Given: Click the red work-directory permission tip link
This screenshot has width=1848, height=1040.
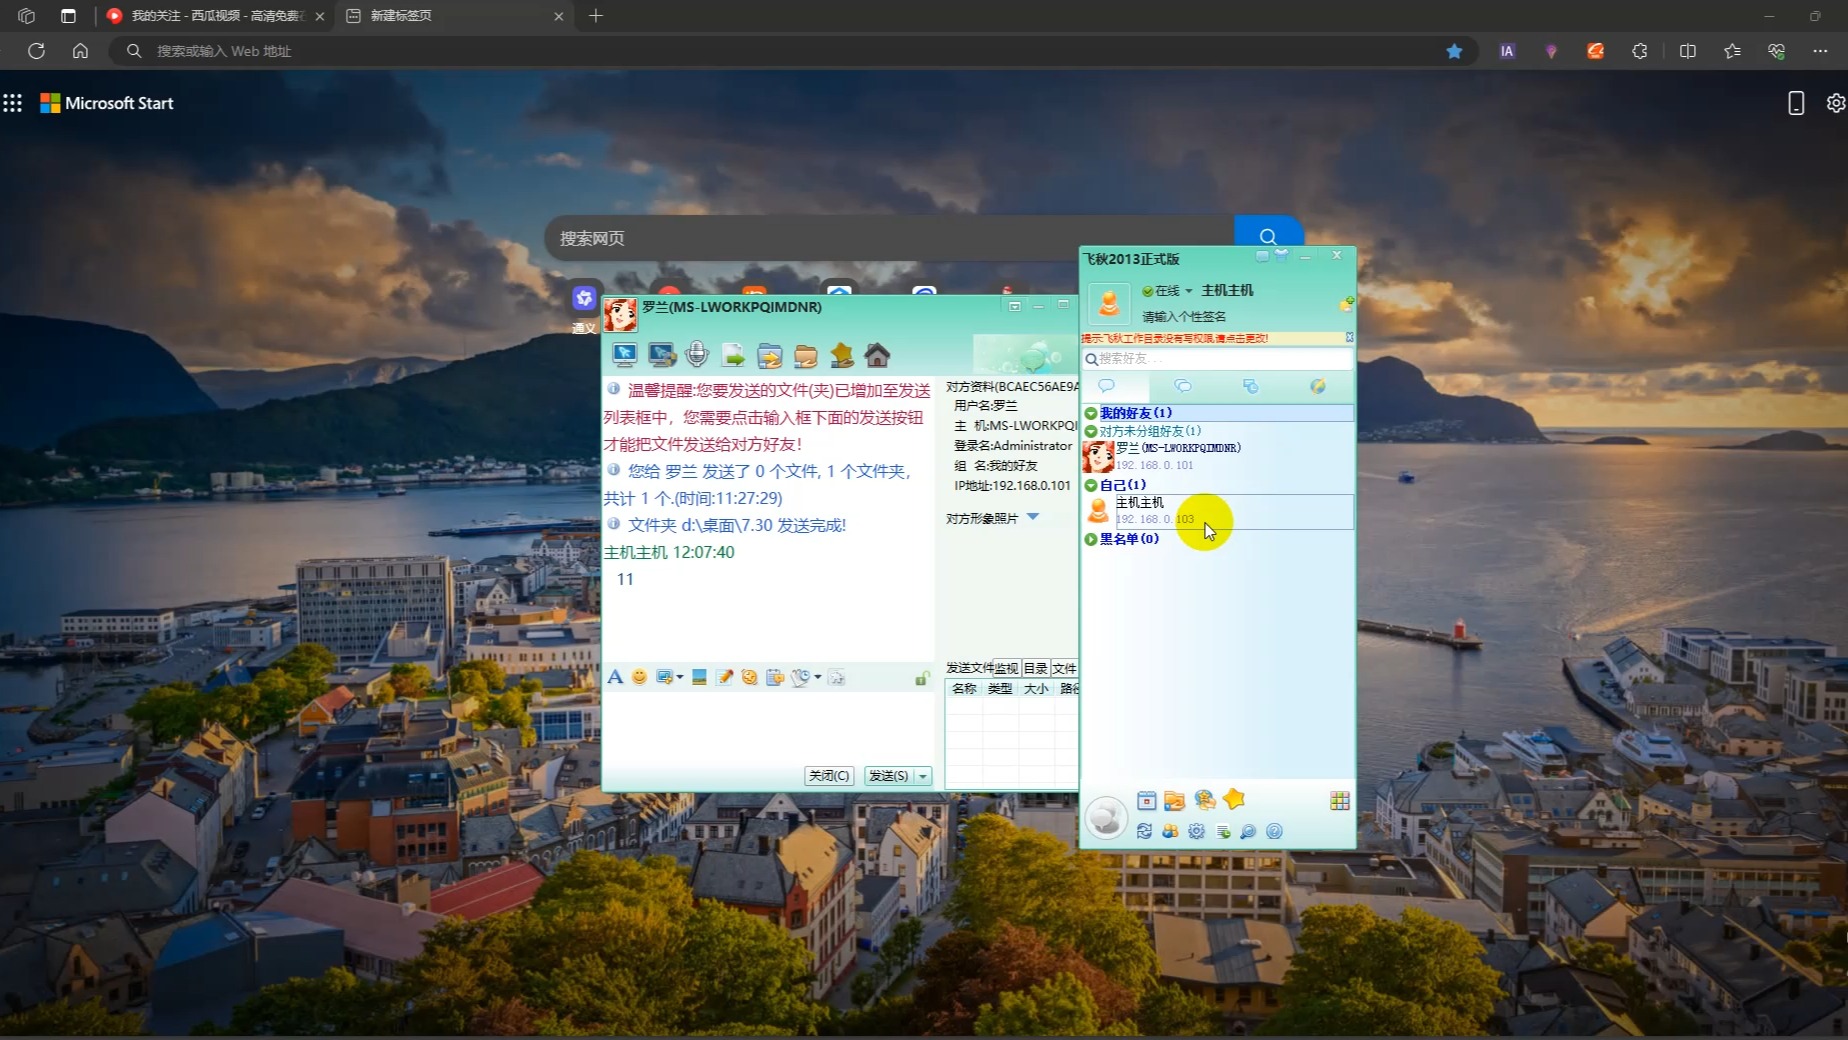Looking at the screenshot, I should point(1175,338).
